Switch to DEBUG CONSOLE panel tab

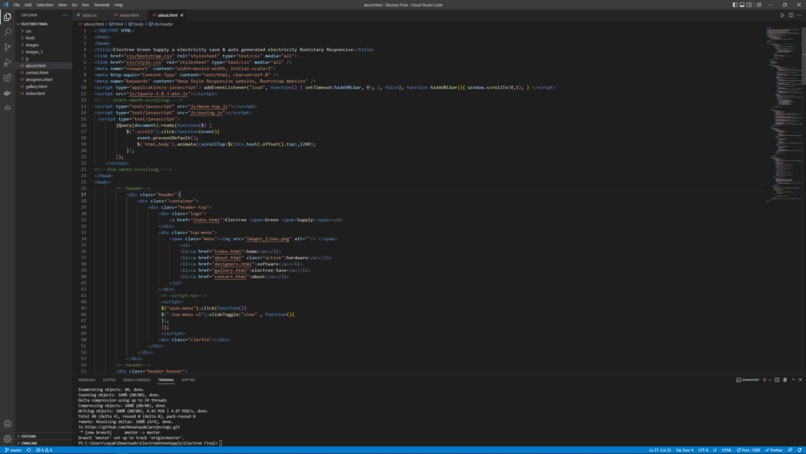click(x=137, y=380)
